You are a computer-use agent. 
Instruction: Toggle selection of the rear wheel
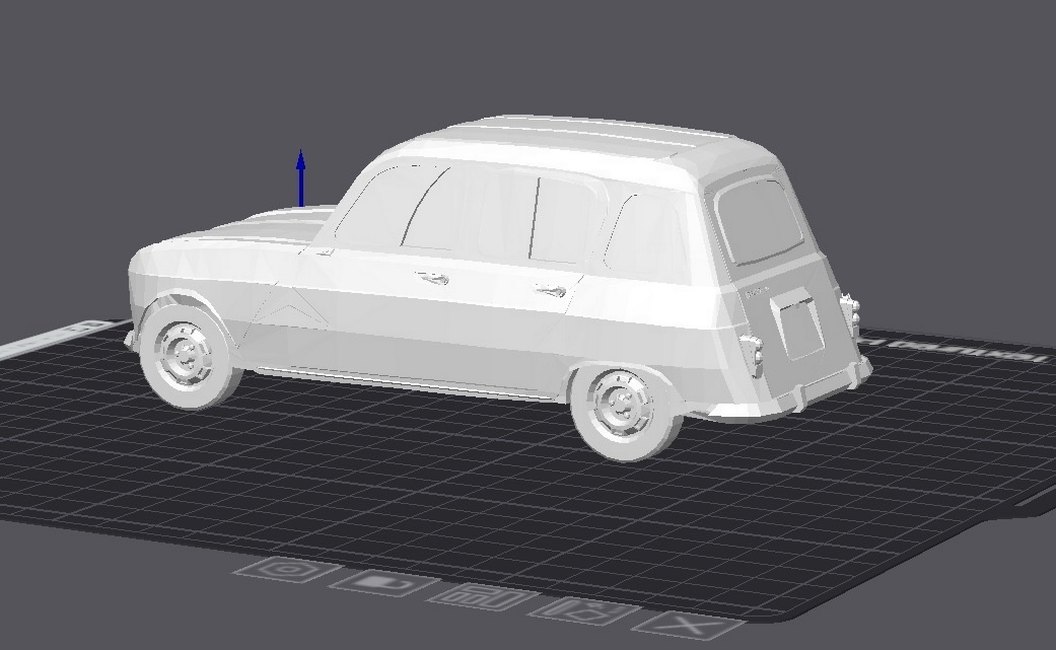[622, 410]
